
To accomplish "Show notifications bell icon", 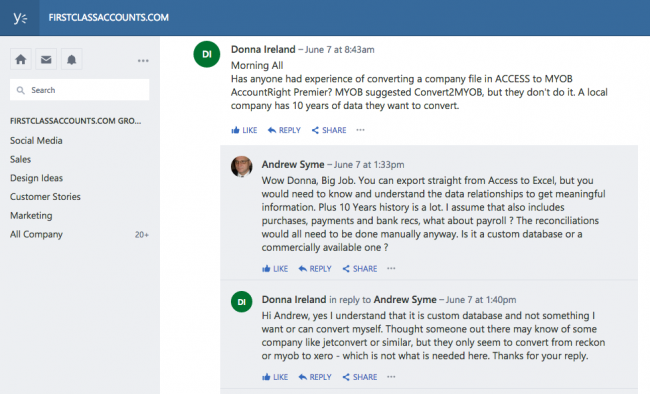I will click(71, 60).
